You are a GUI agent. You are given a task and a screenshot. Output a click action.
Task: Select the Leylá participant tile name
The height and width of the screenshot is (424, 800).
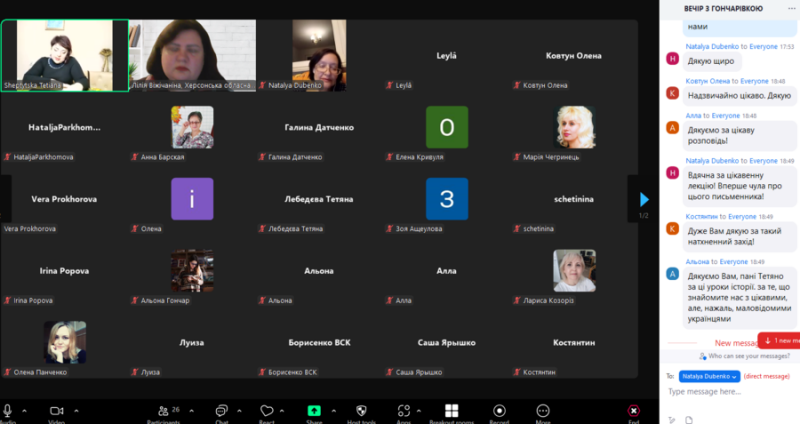(446, 56)
